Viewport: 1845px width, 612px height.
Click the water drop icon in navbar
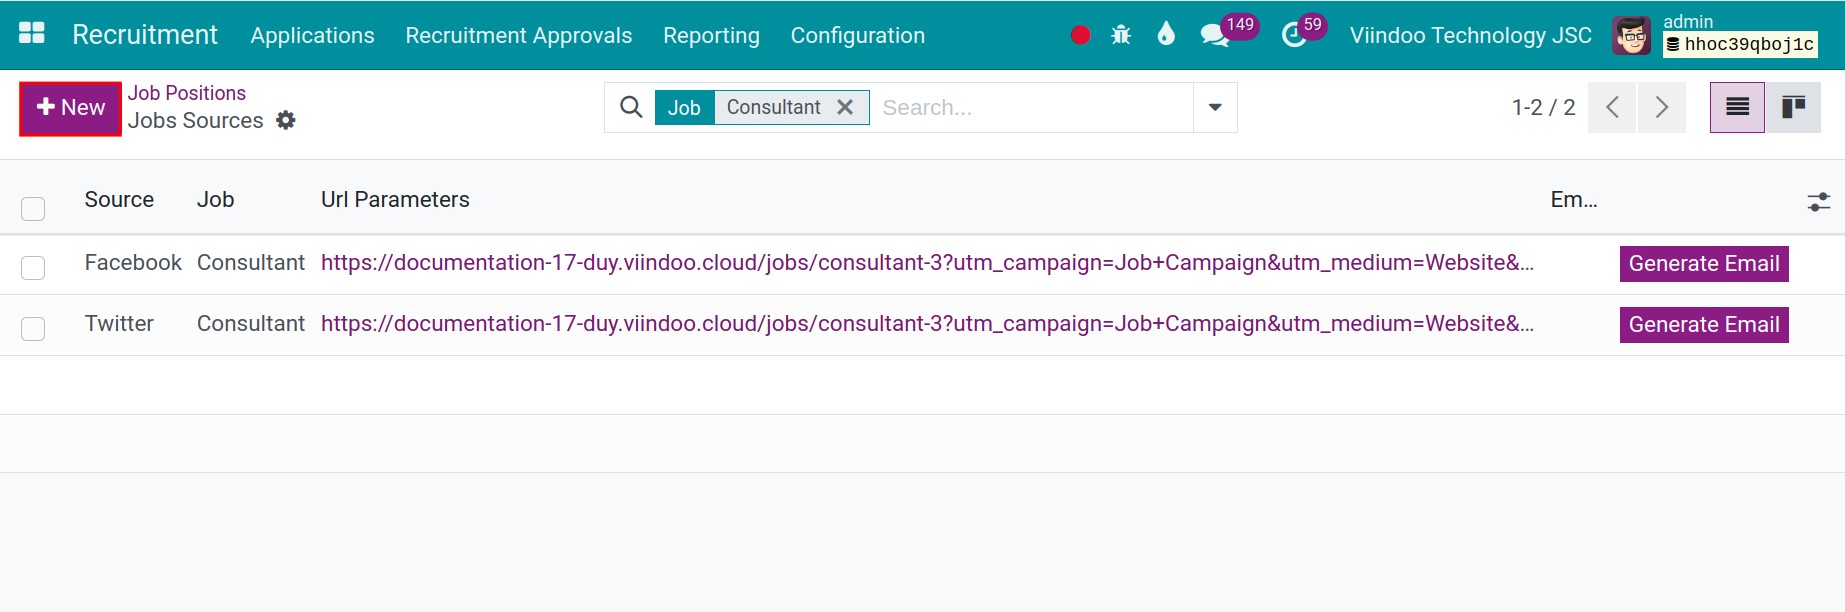(x=1166, y=35)
